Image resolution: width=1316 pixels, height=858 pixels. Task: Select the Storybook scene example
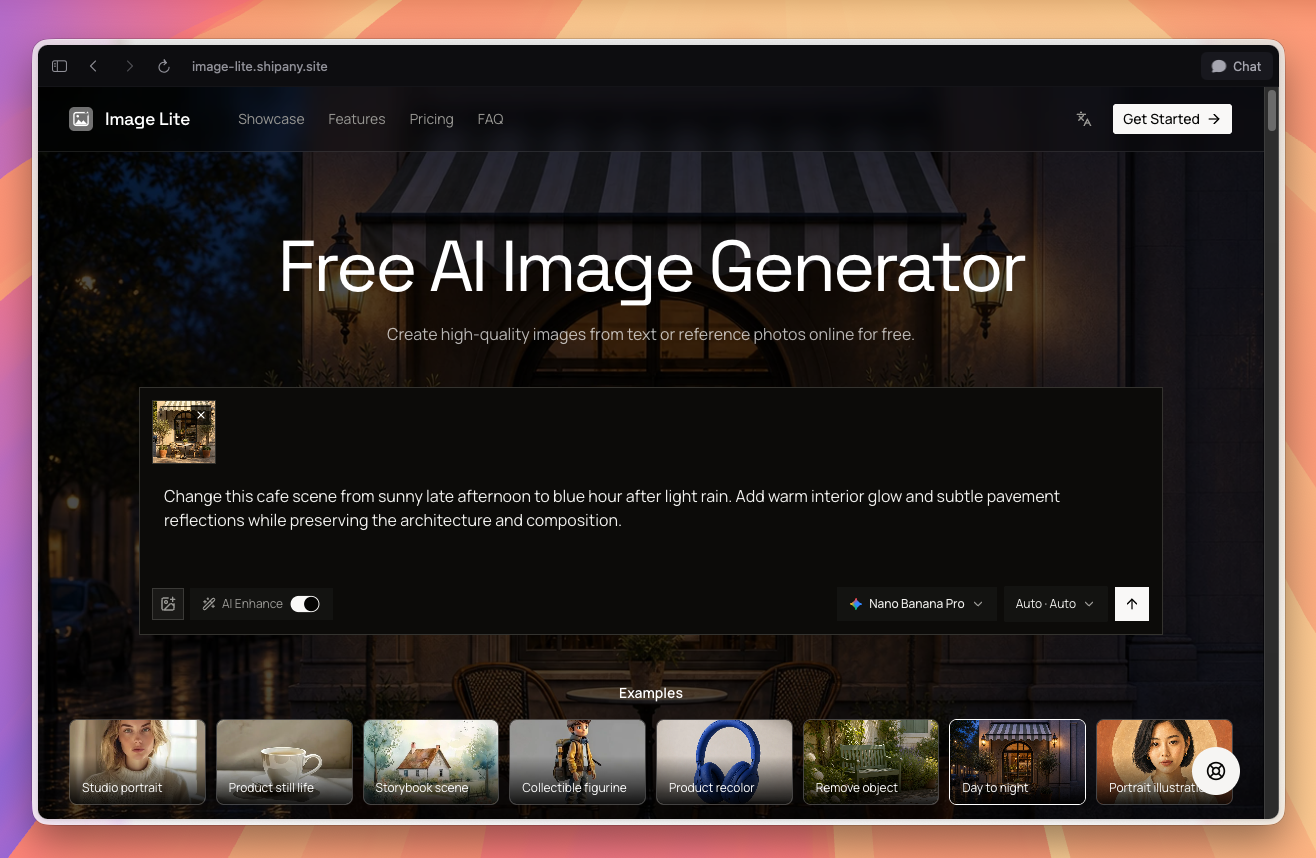point(431,762)
